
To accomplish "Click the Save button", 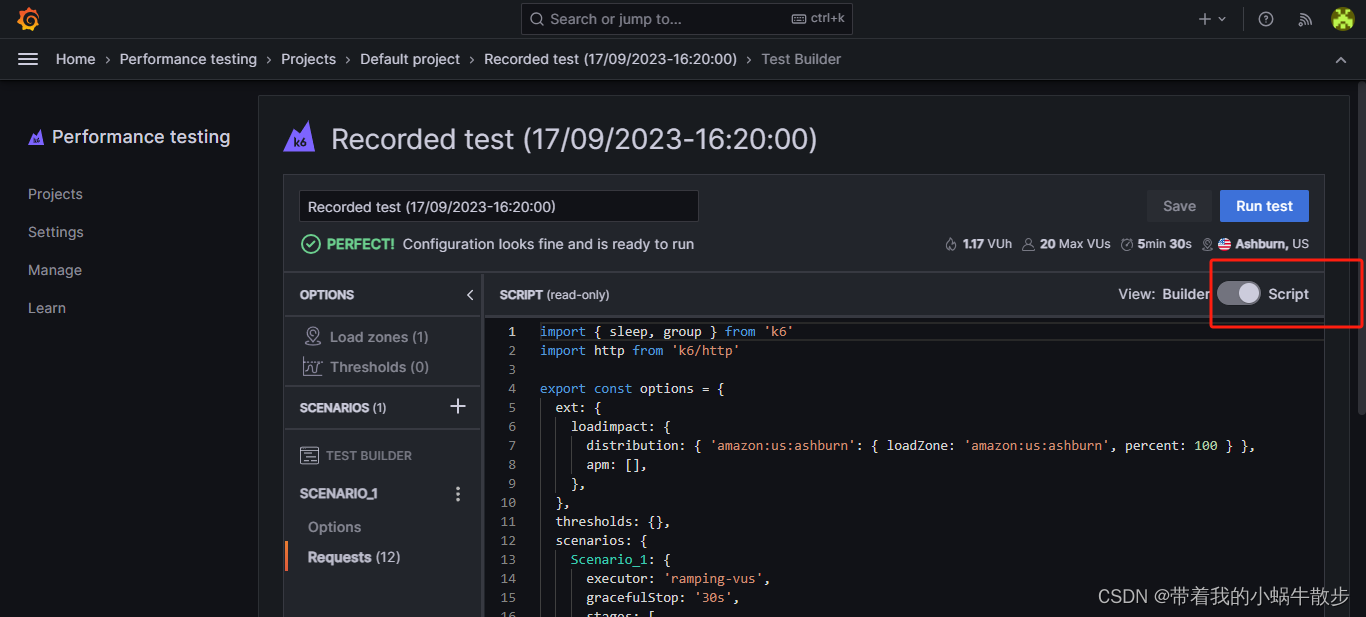I will [x=1179, y=206].
